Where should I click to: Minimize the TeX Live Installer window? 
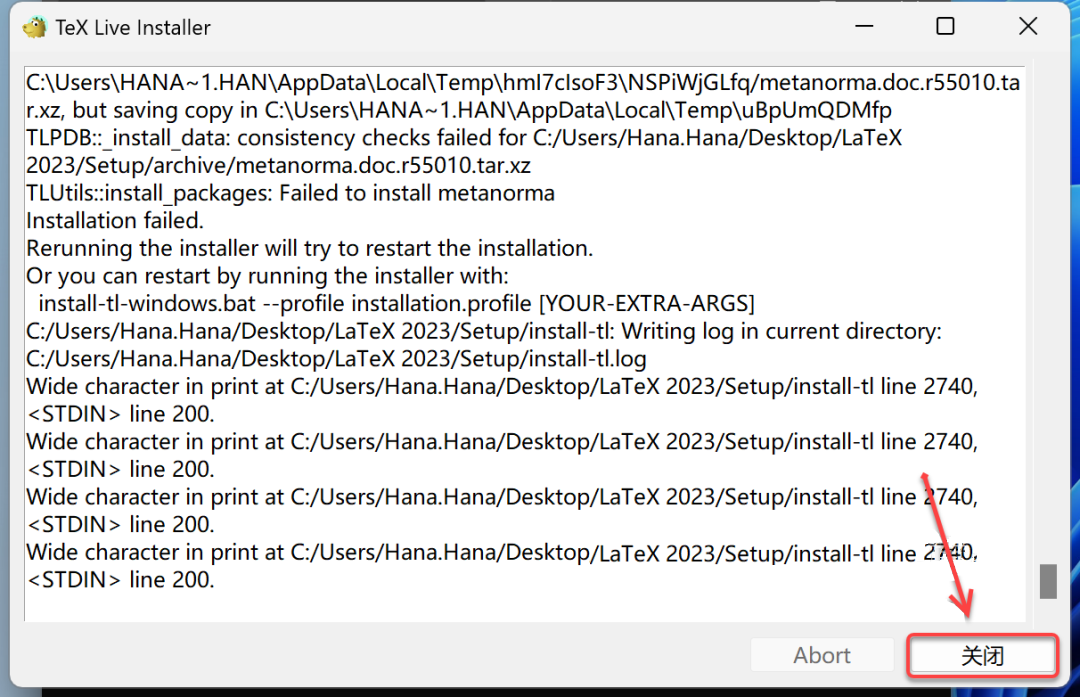click(861, 27)
